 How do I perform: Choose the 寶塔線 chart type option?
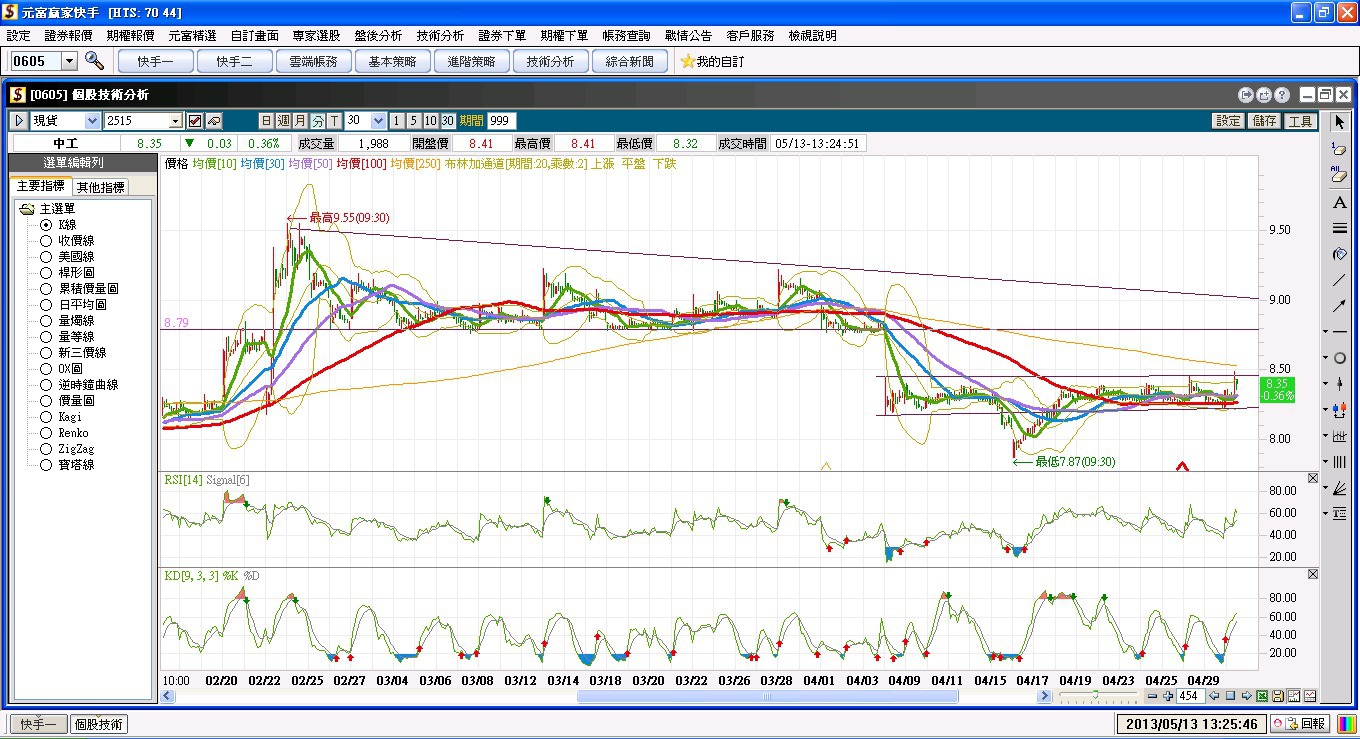[x=46, y=465]
